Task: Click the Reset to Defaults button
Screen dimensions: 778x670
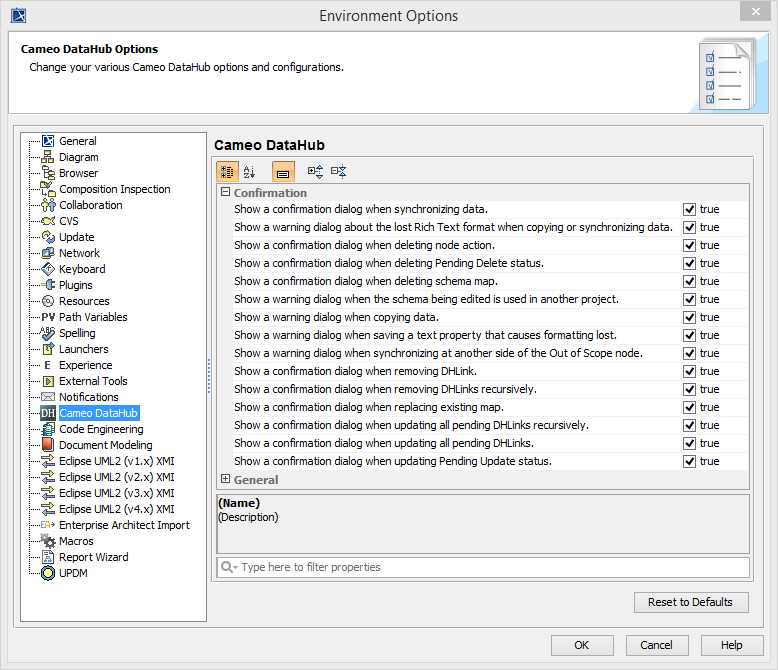Action: coord(690,602)
